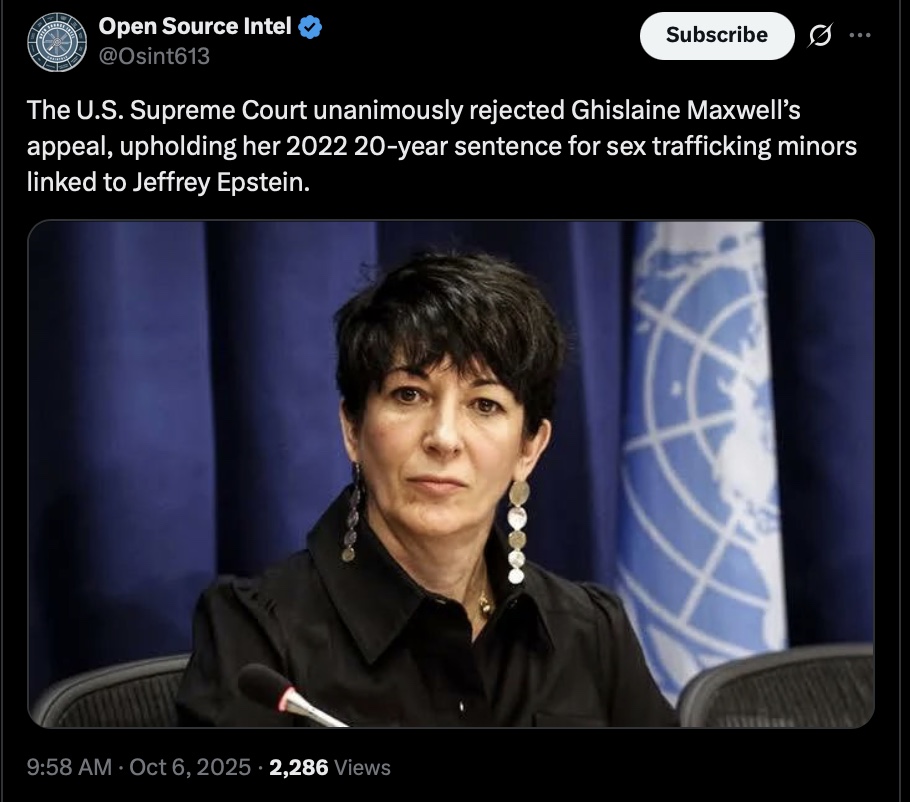Click the Grok slashed-circle icon

[x=819, y=35]
